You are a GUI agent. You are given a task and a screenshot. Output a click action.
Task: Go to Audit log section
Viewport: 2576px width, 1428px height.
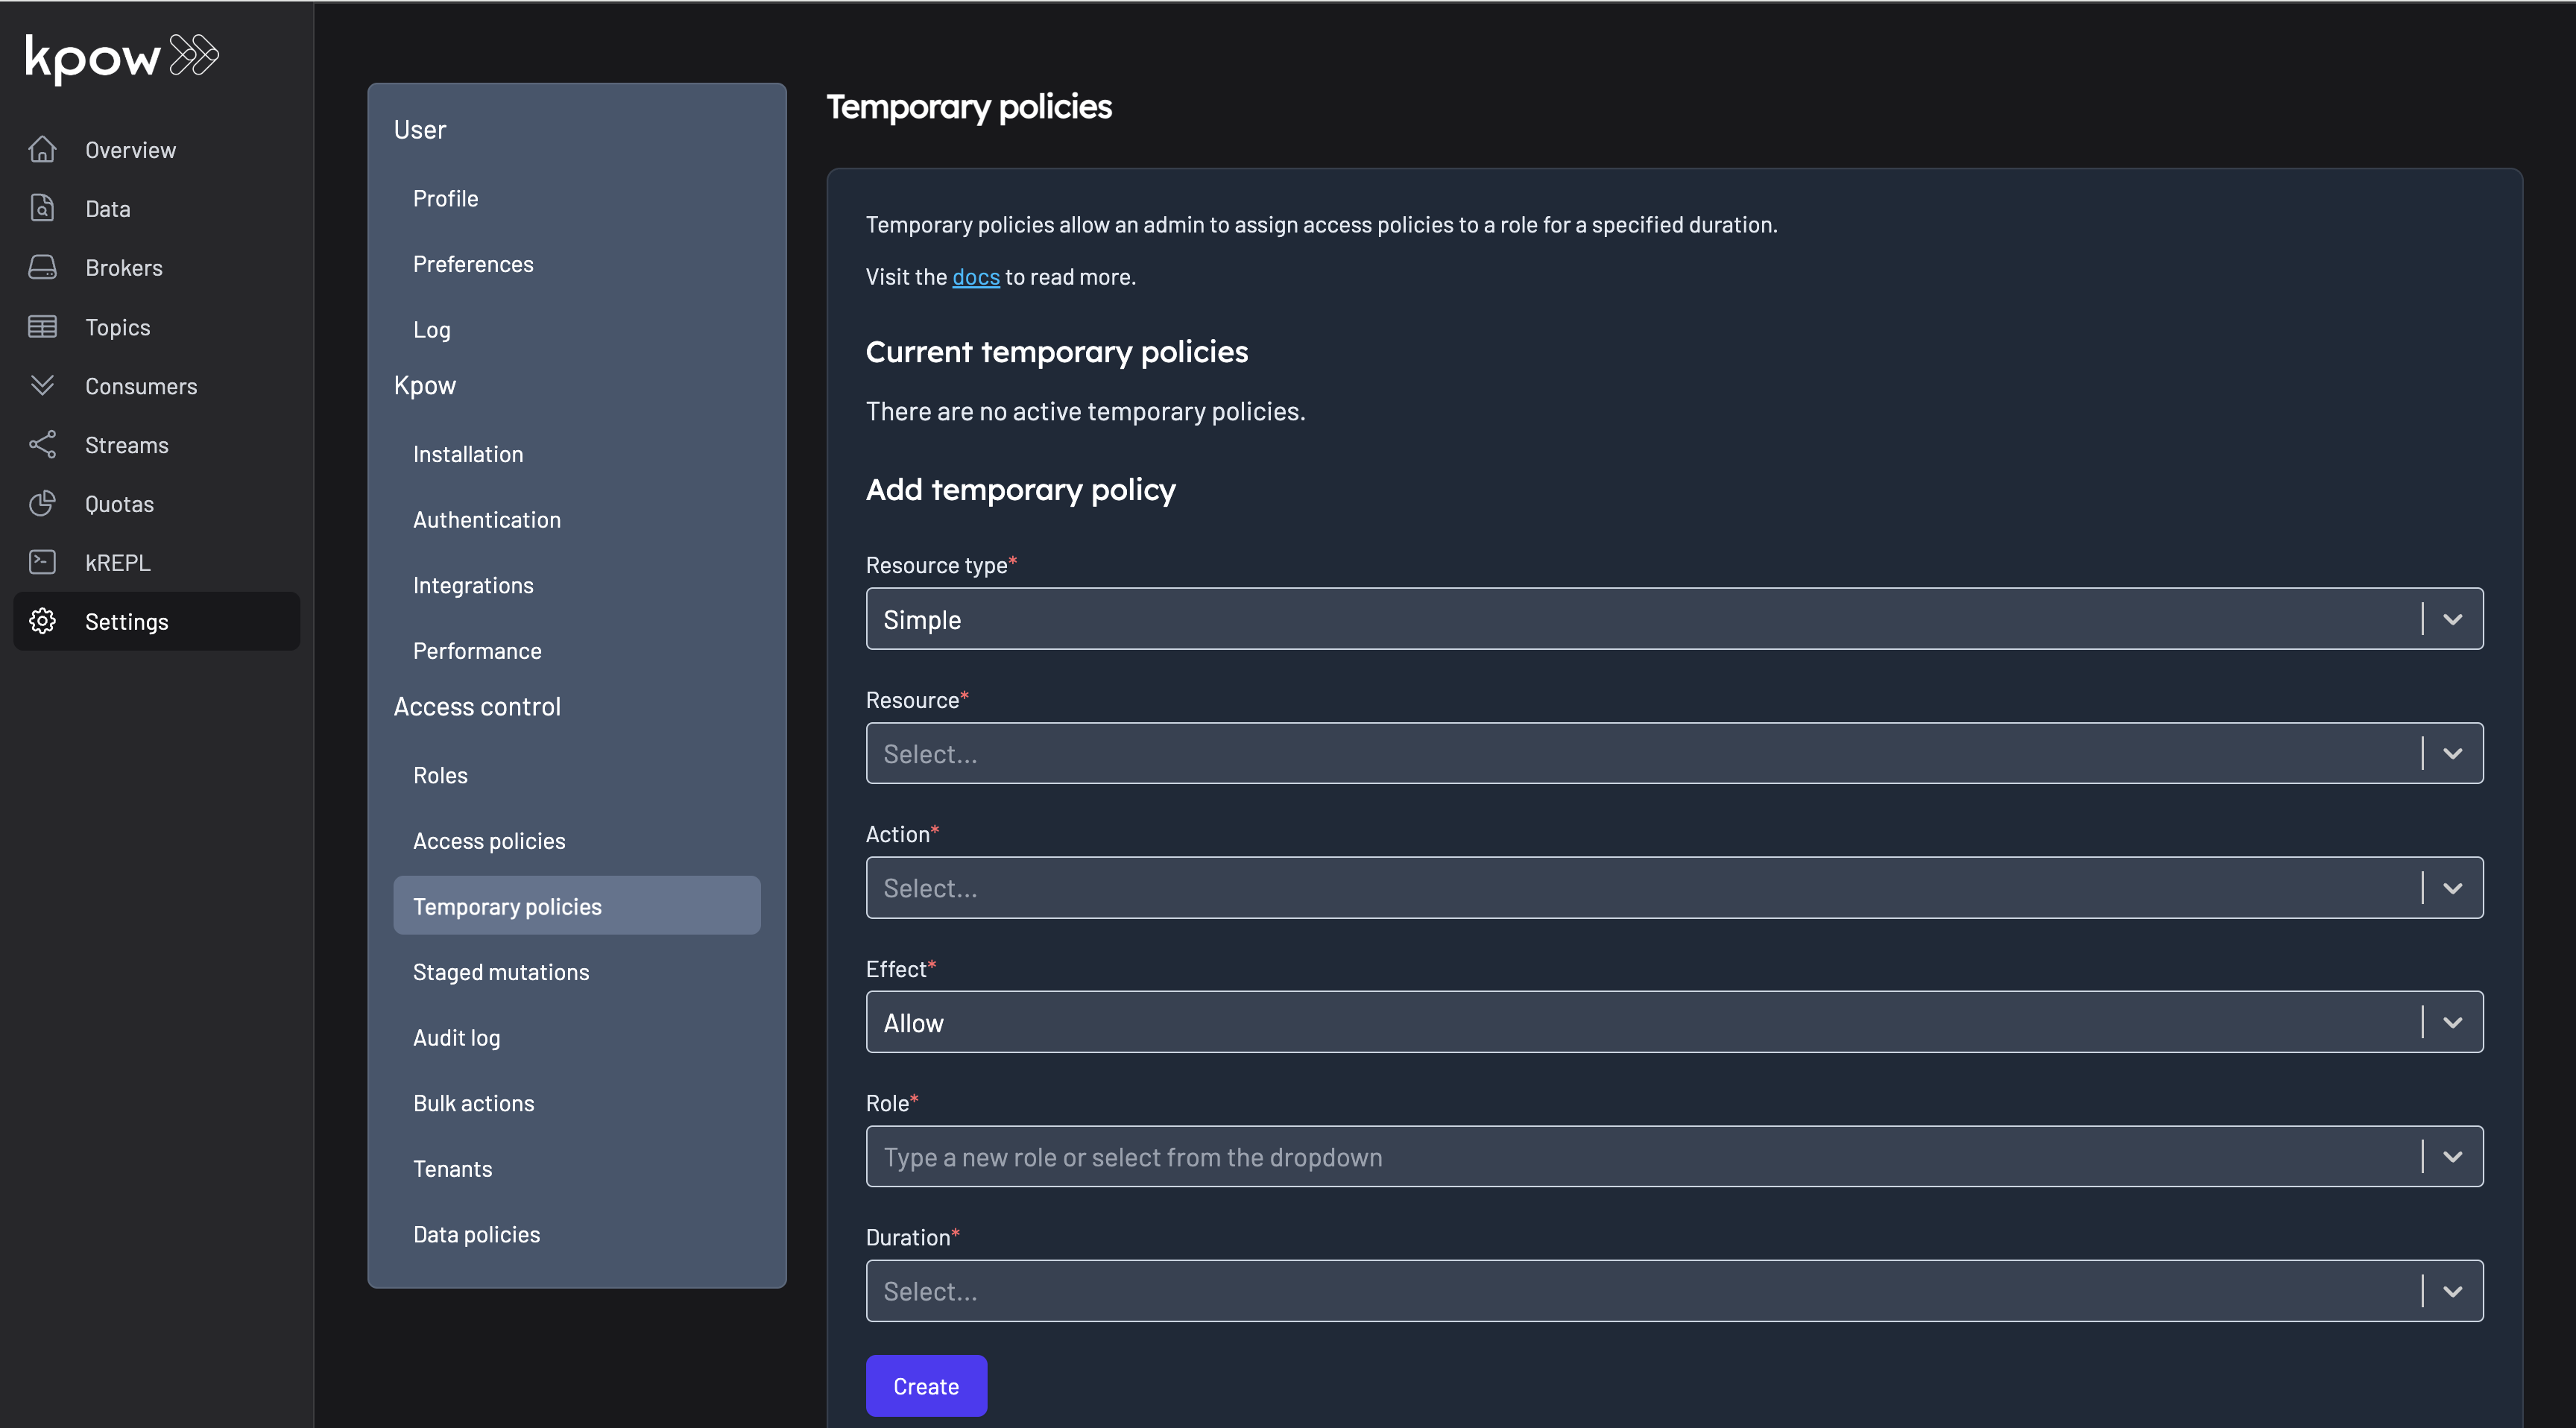456,1037
